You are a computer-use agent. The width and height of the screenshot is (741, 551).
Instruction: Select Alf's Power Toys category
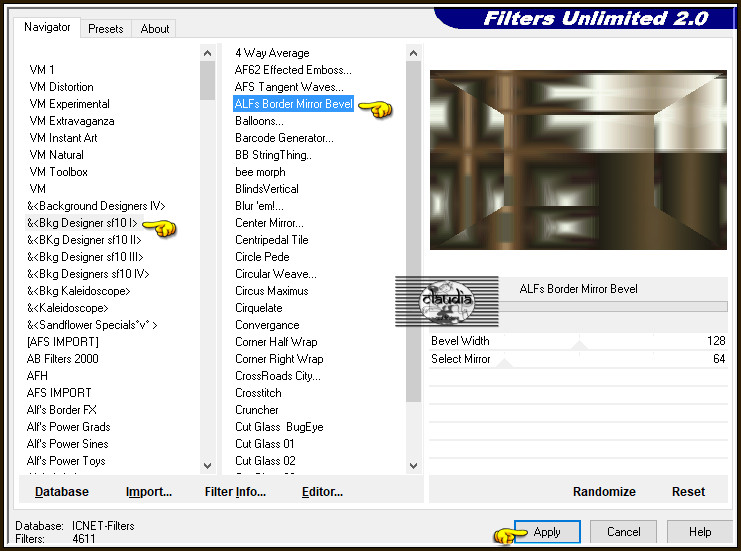[x=66, y=461]
